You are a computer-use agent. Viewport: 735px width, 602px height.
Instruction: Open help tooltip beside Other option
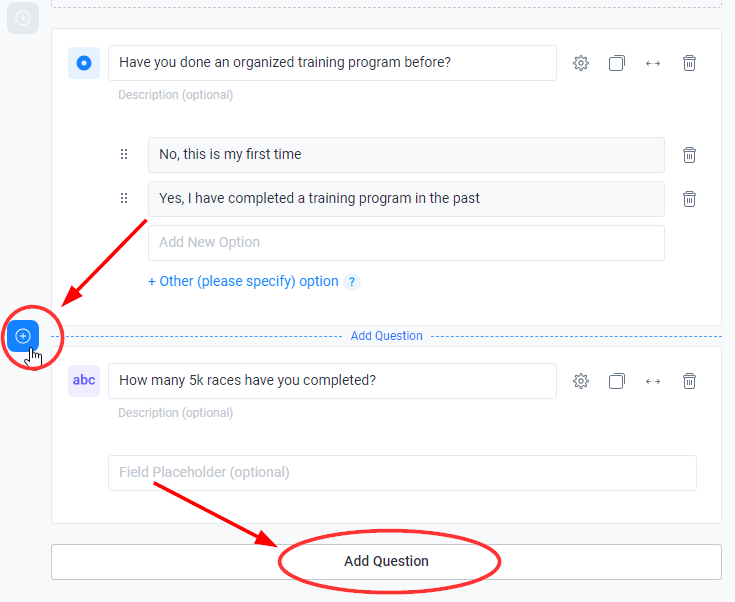[x=352, y=282]
